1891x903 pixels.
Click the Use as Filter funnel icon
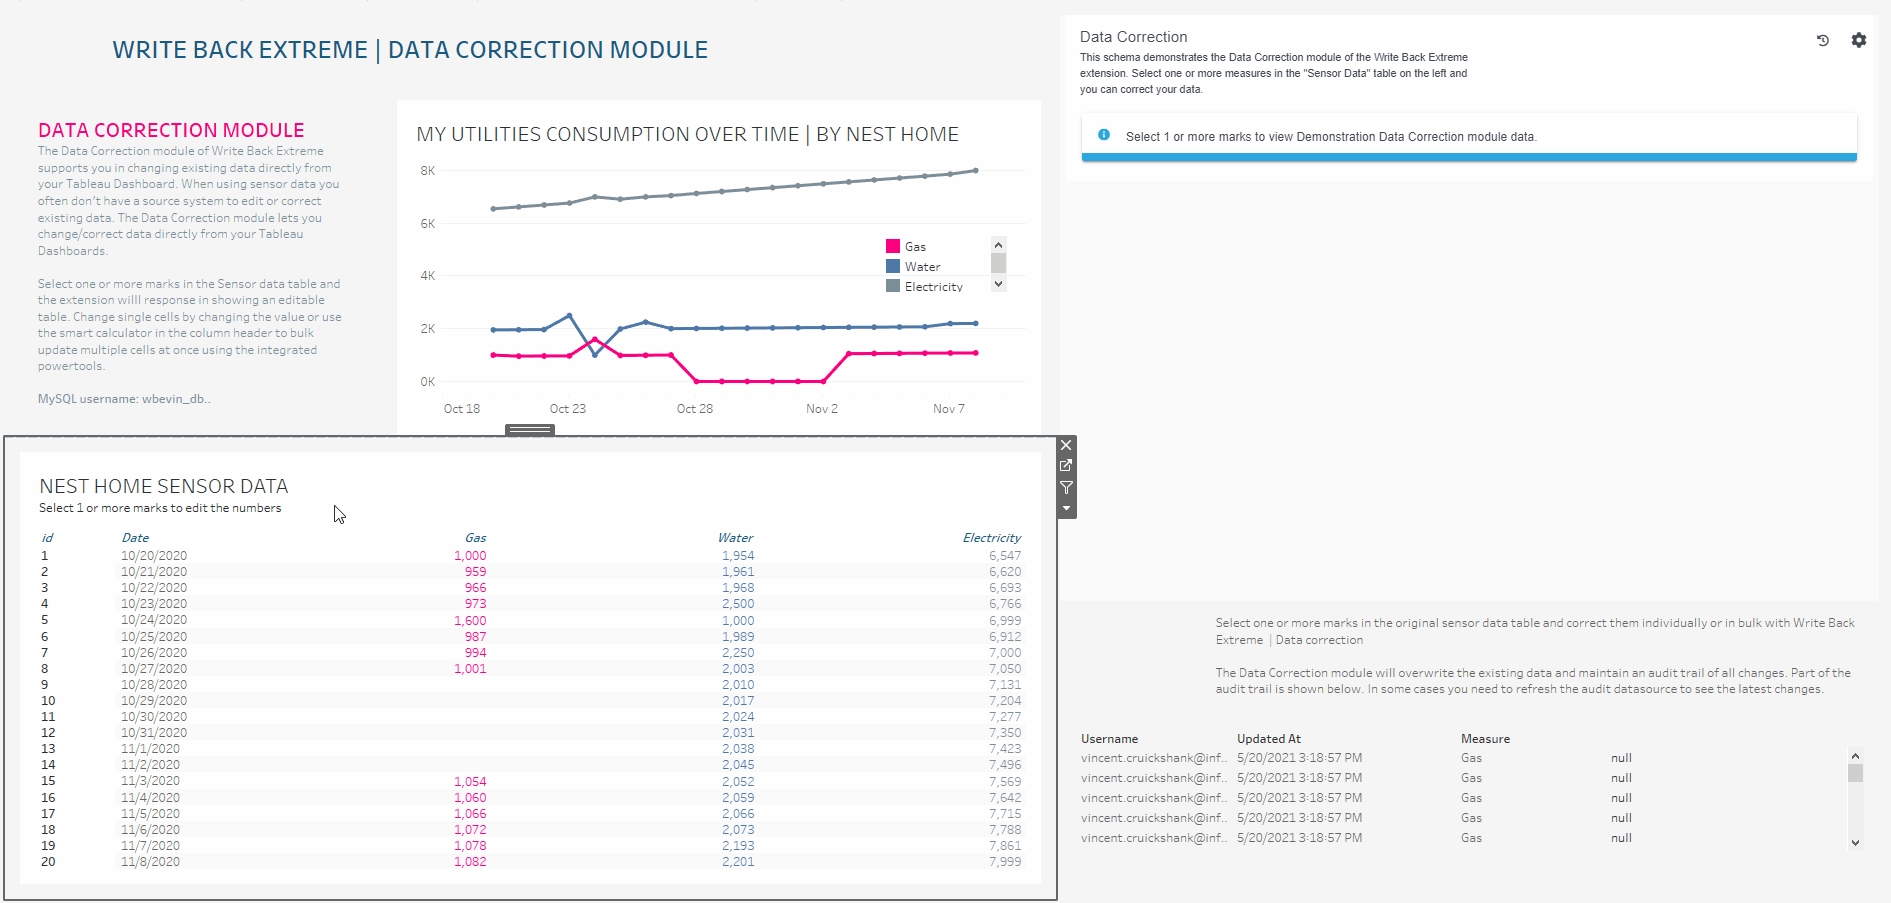point(1066,488)
